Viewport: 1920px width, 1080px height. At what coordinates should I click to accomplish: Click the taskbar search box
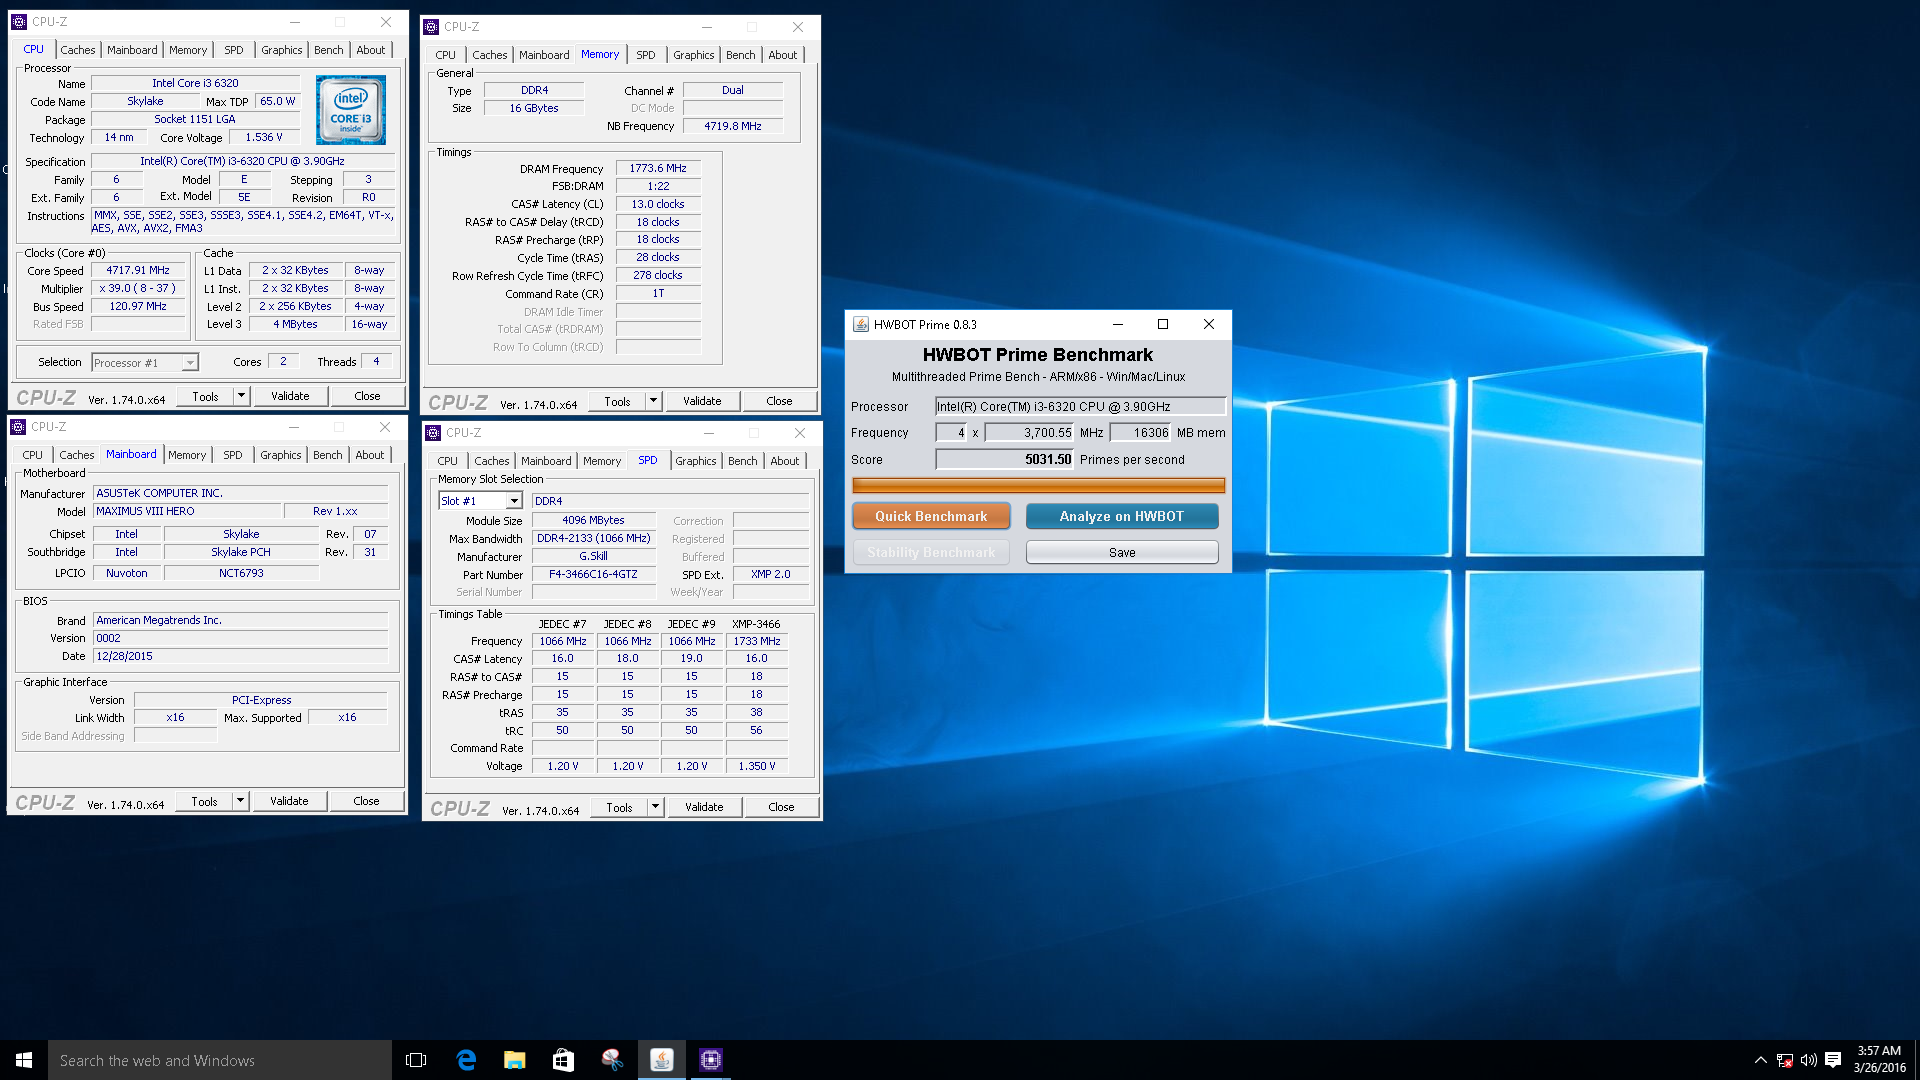pyautogui.click(x=220, y=1060)
